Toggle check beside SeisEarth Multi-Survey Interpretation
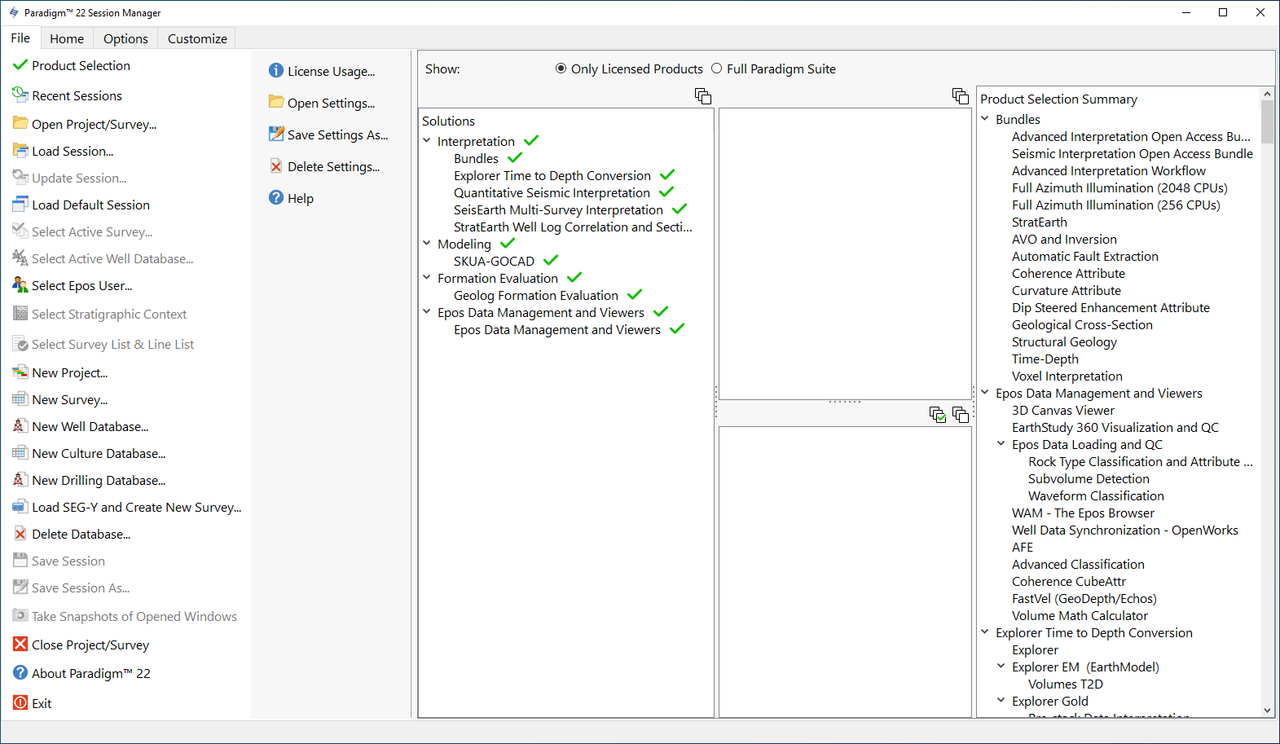Image resolution: width=1280 pixels, height=744 pixels. point(679,209)
